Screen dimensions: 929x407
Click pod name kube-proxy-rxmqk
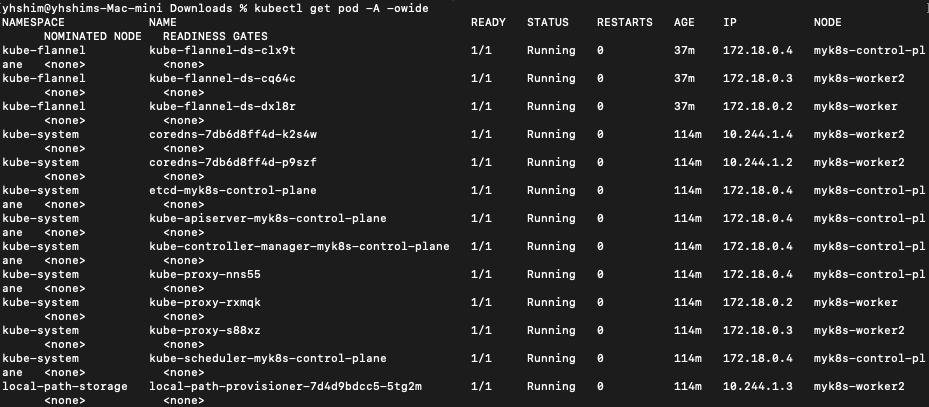(204, 302)
